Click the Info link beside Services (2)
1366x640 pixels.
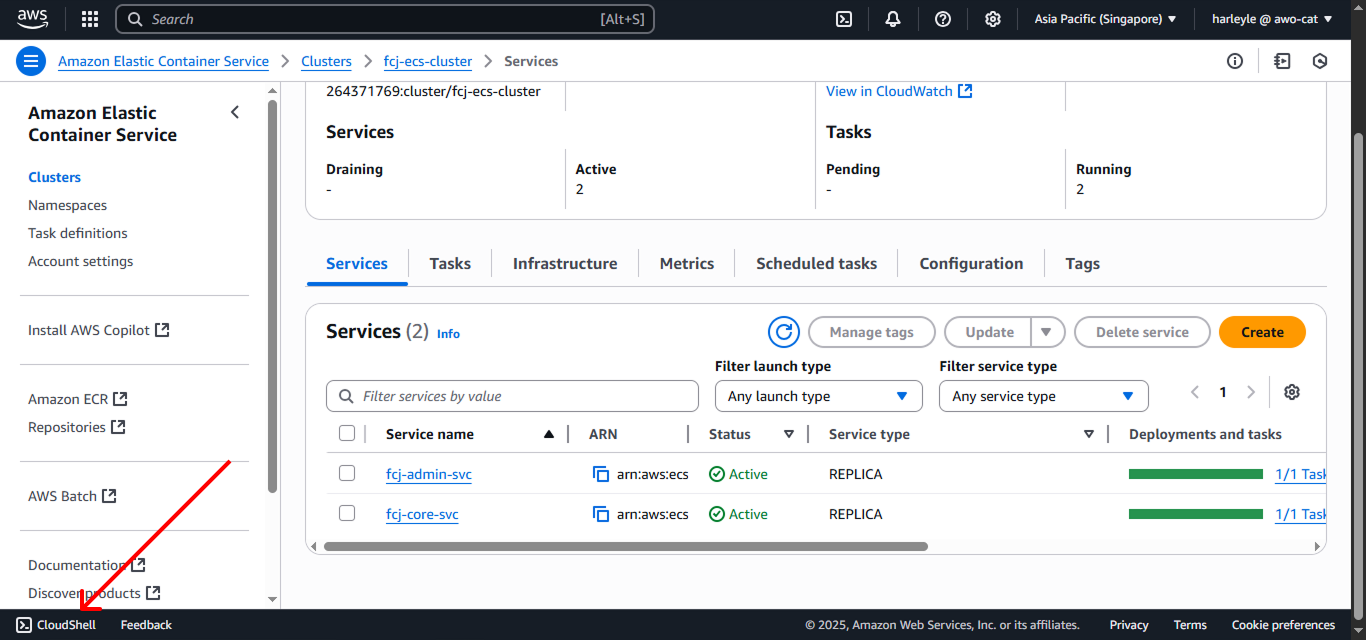448,334
